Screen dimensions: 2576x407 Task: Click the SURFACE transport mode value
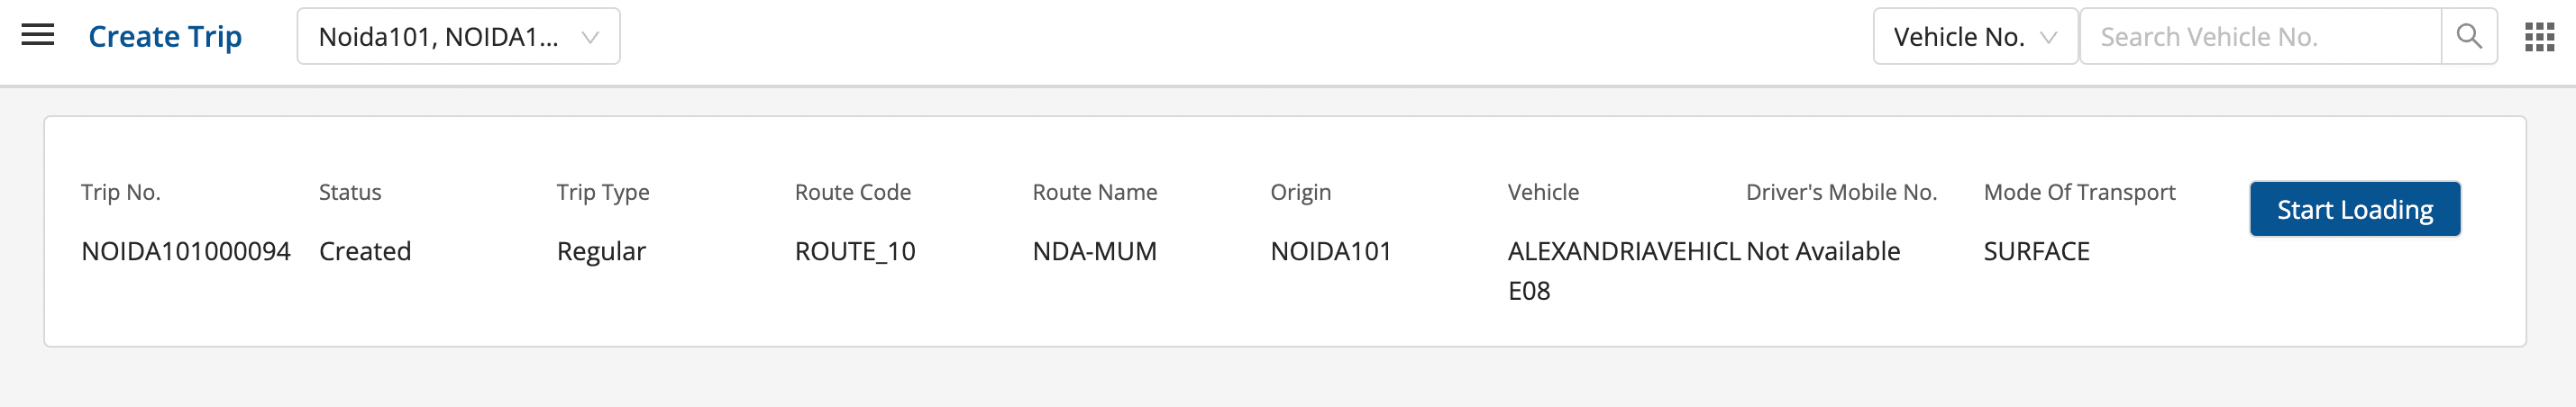point(2036,251)
